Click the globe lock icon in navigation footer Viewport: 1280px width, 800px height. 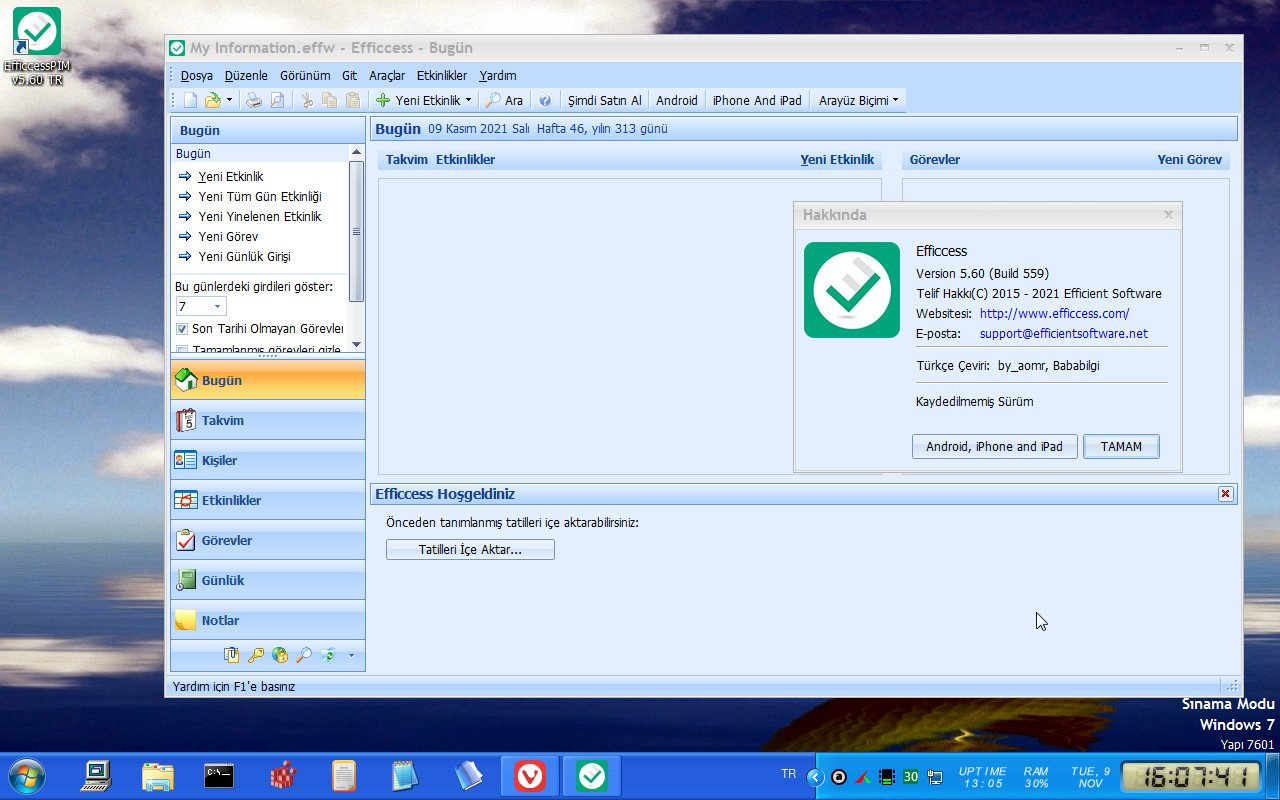coord(280,655)
